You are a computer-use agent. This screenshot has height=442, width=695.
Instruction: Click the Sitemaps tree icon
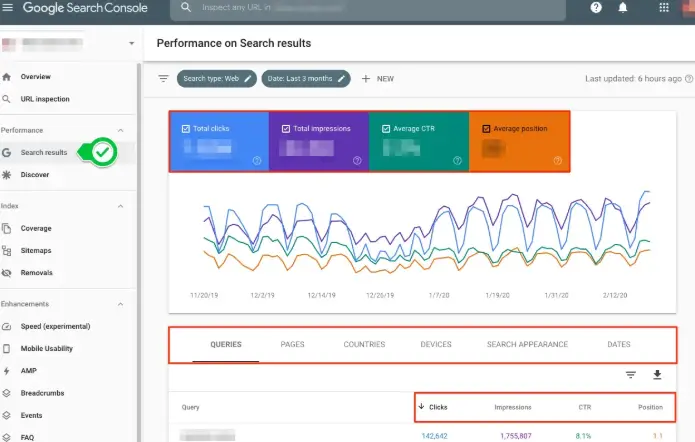(6, 250)
